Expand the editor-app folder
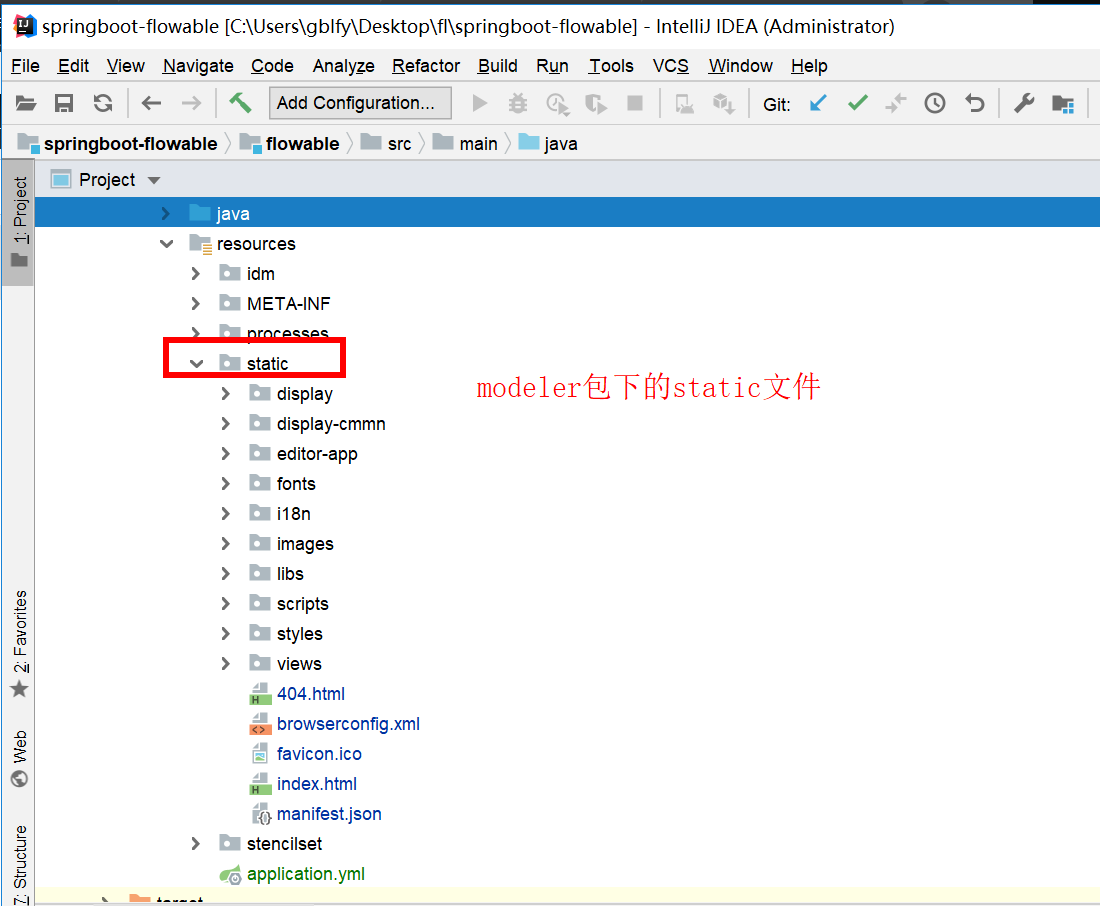The height and width of the screenshot is (906, 1100). pos(225,454)
